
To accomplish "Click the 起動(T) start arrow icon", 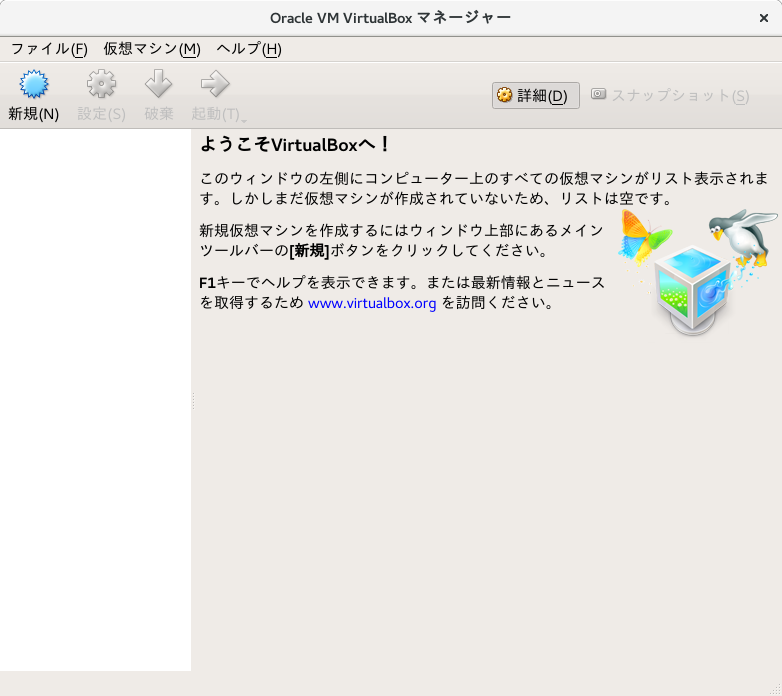I will (x=215, y=83).
